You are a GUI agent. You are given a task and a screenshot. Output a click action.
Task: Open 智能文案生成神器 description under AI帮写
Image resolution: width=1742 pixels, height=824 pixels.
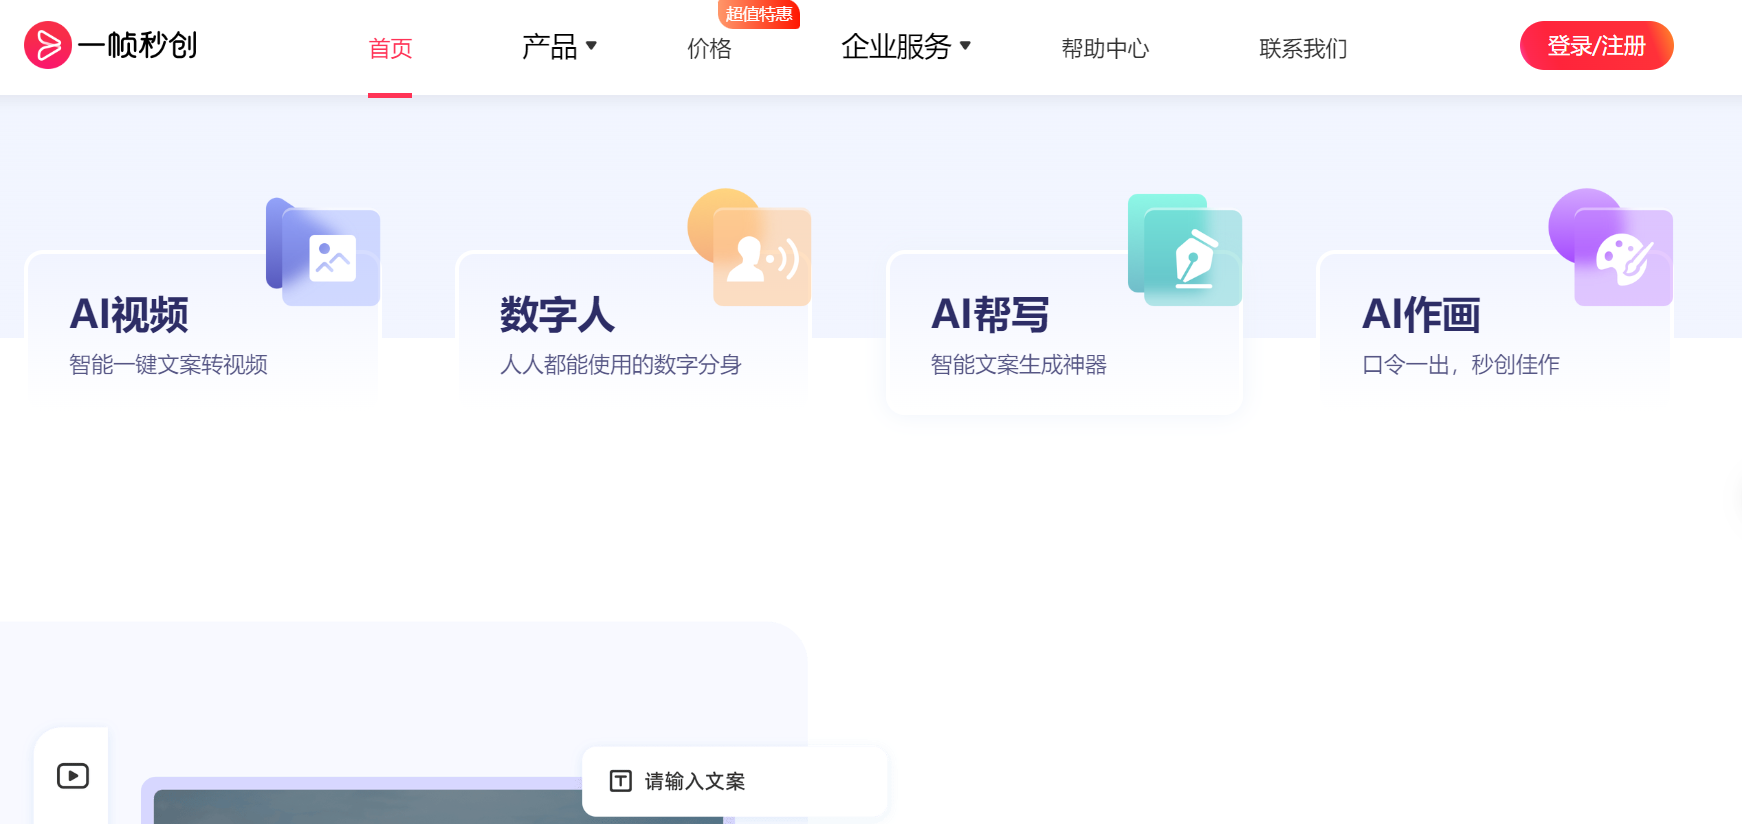click(x=1018, y=365)
